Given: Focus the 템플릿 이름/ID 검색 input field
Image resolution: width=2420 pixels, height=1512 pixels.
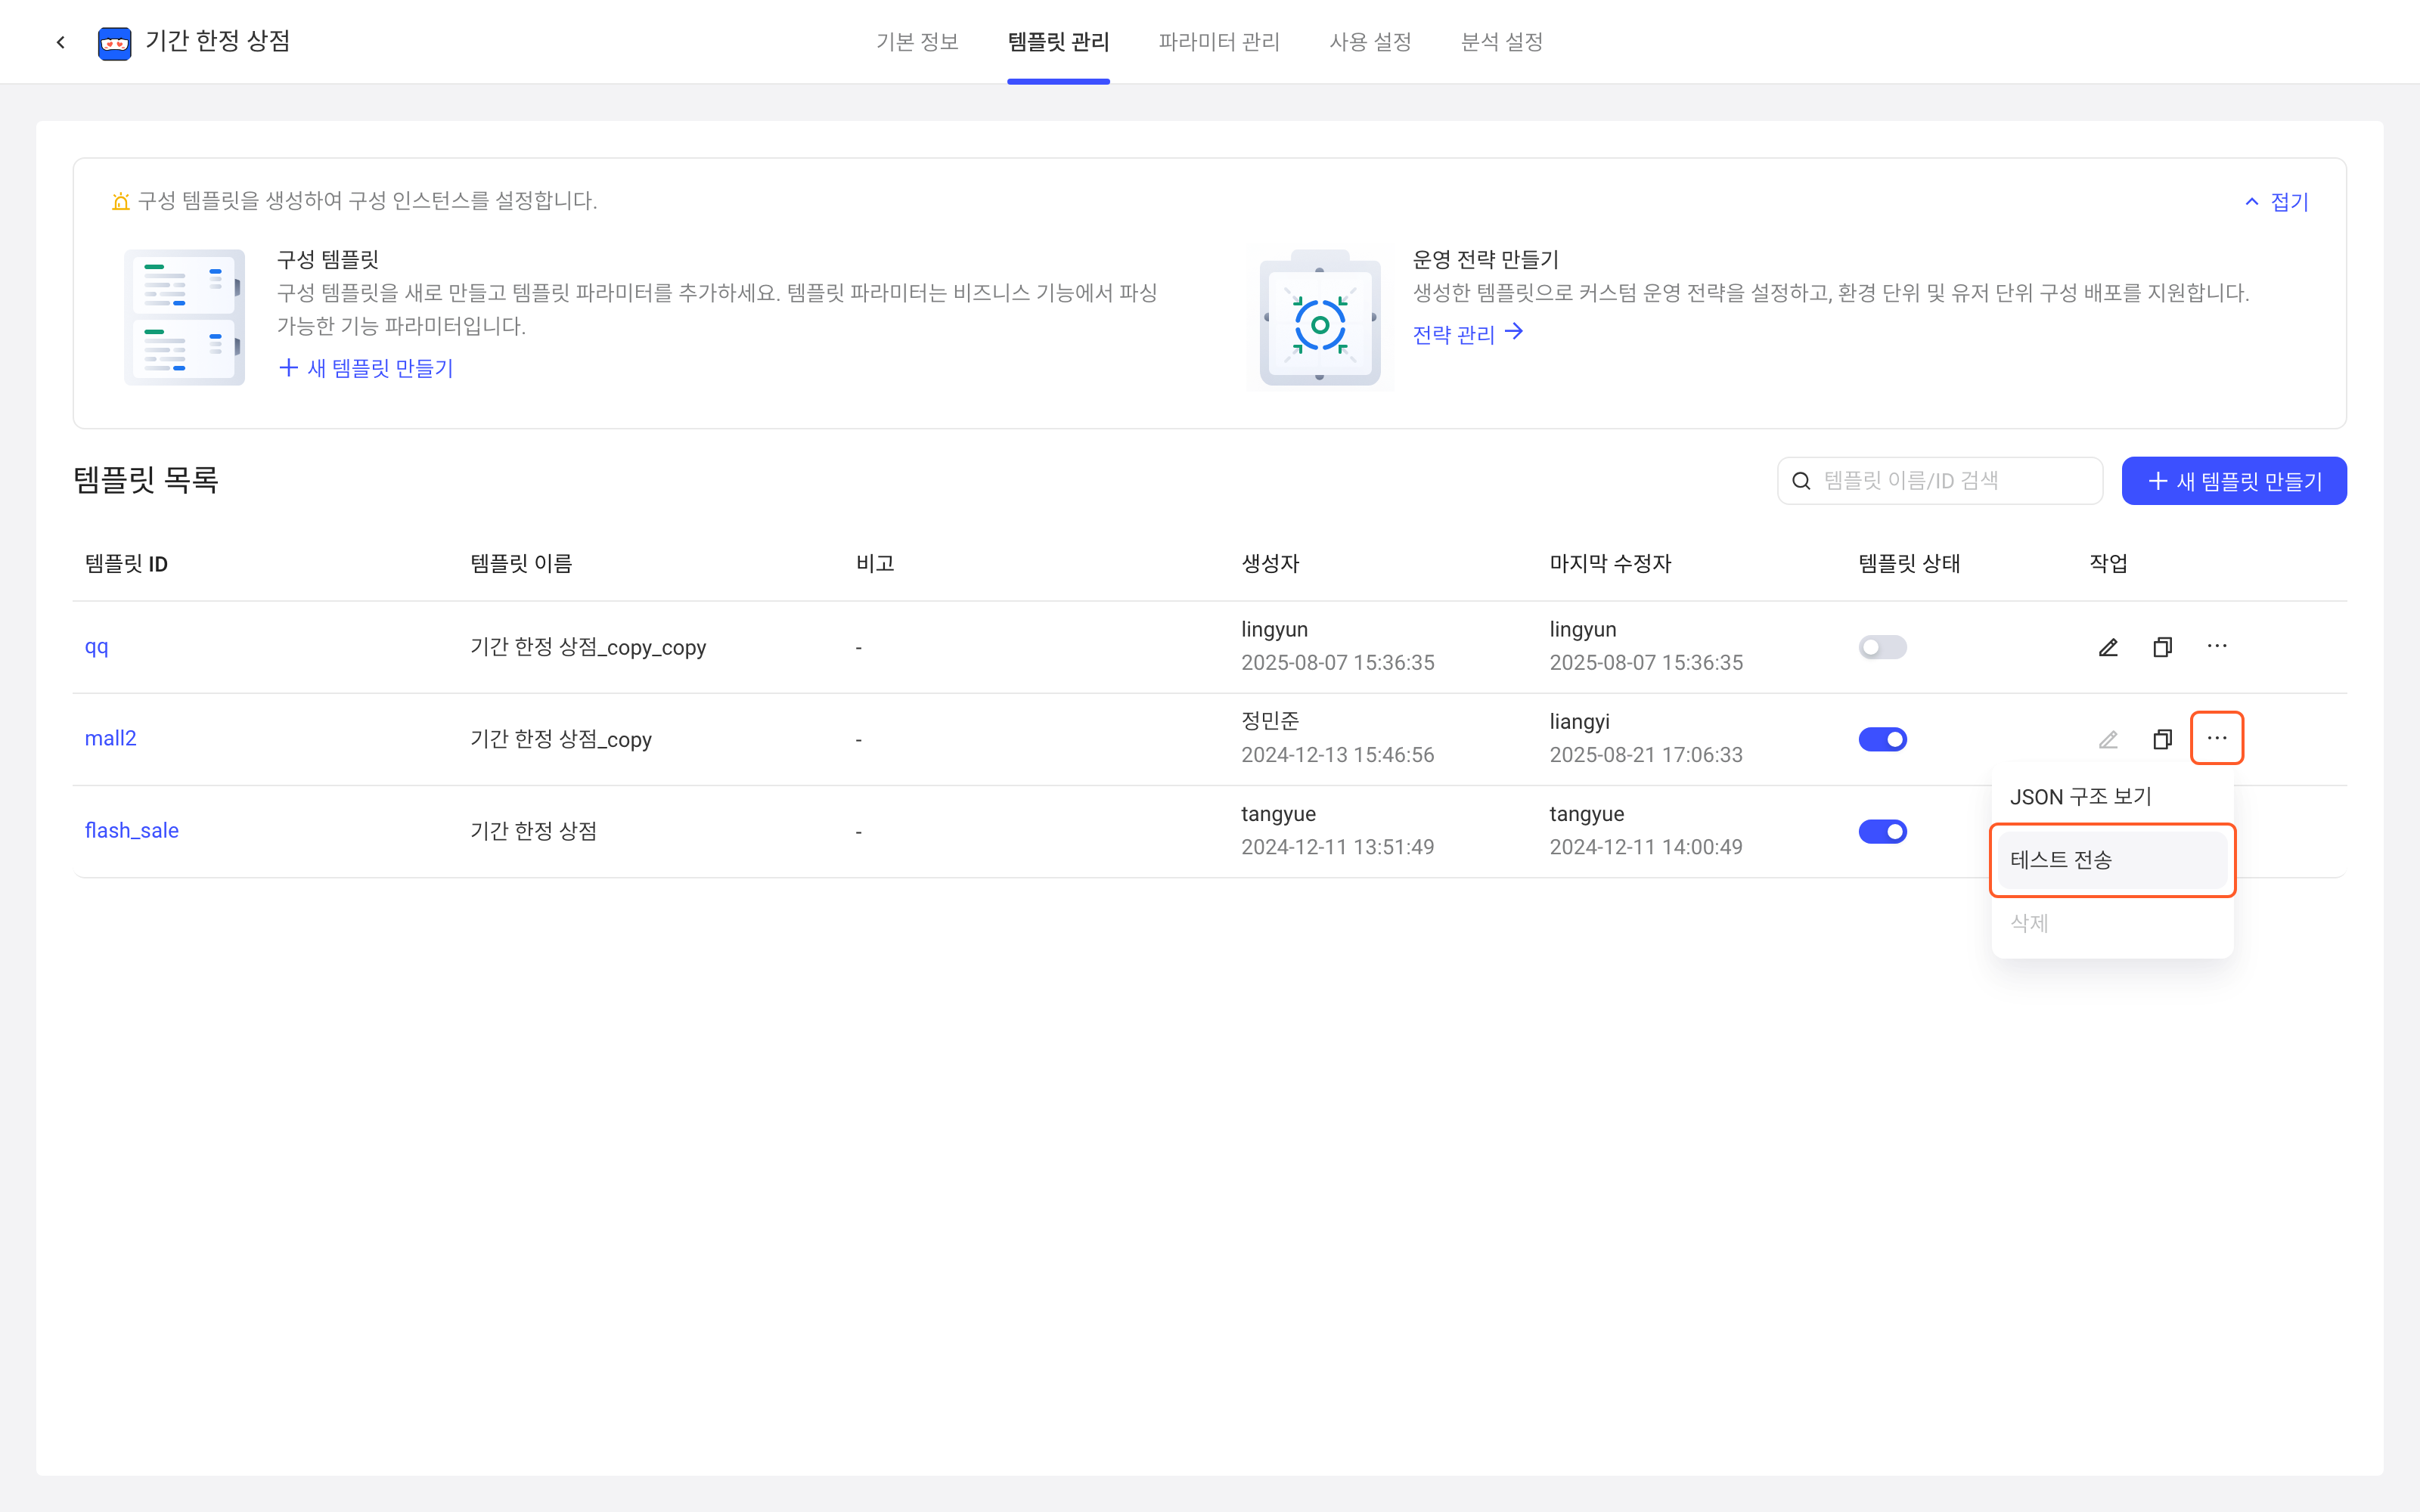Looking at the screenshot, I should 1940,481.
